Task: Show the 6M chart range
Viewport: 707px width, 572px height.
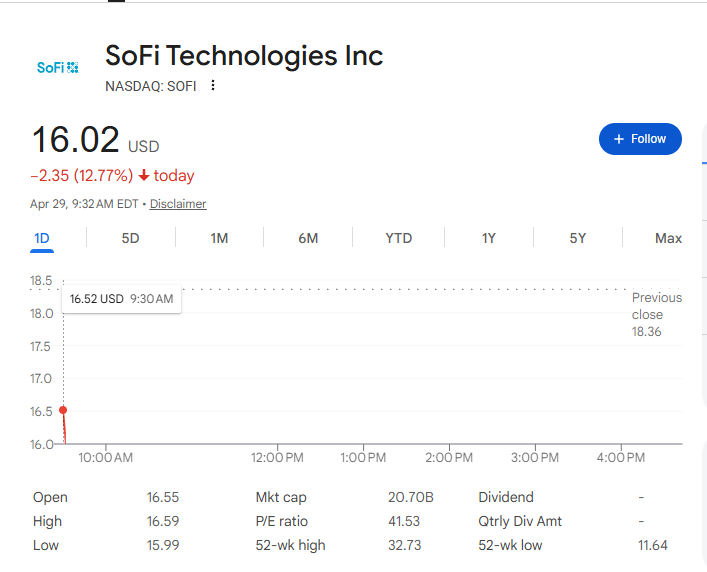Action: tap(308, 238)
